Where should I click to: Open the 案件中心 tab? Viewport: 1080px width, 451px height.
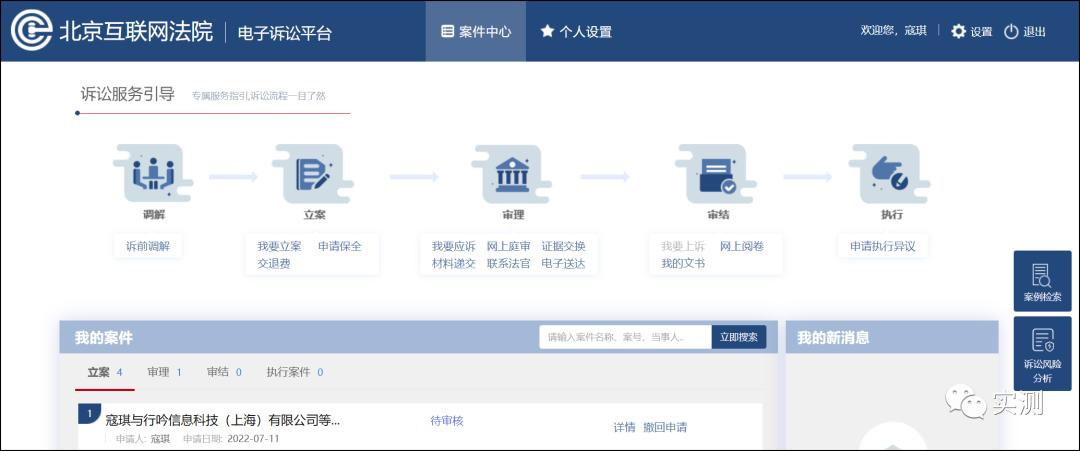[x=476, y=31]
